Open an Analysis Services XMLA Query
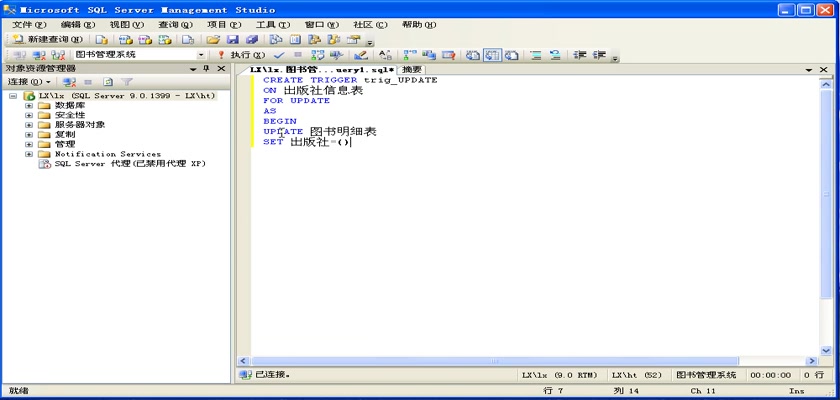 pyautogui.click(x=164, y=39)
